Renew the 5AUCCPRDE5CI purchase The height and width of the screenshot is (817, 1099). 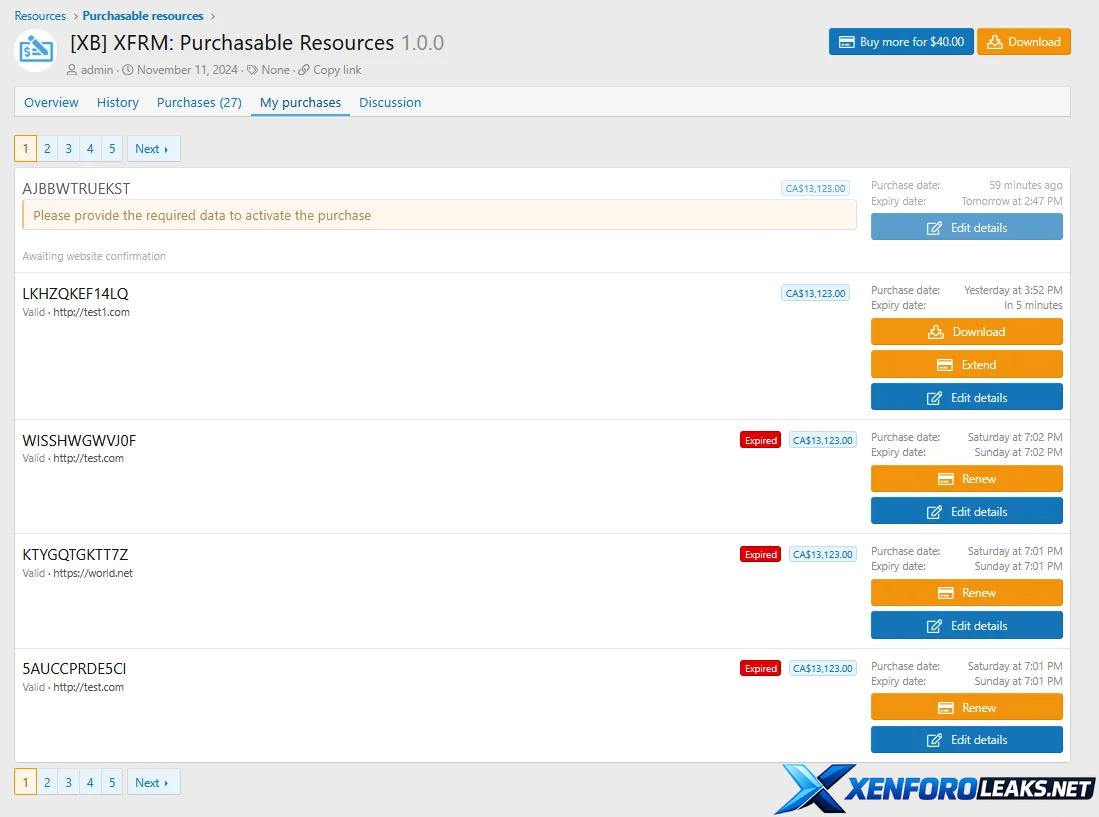[x=966, y=708]
